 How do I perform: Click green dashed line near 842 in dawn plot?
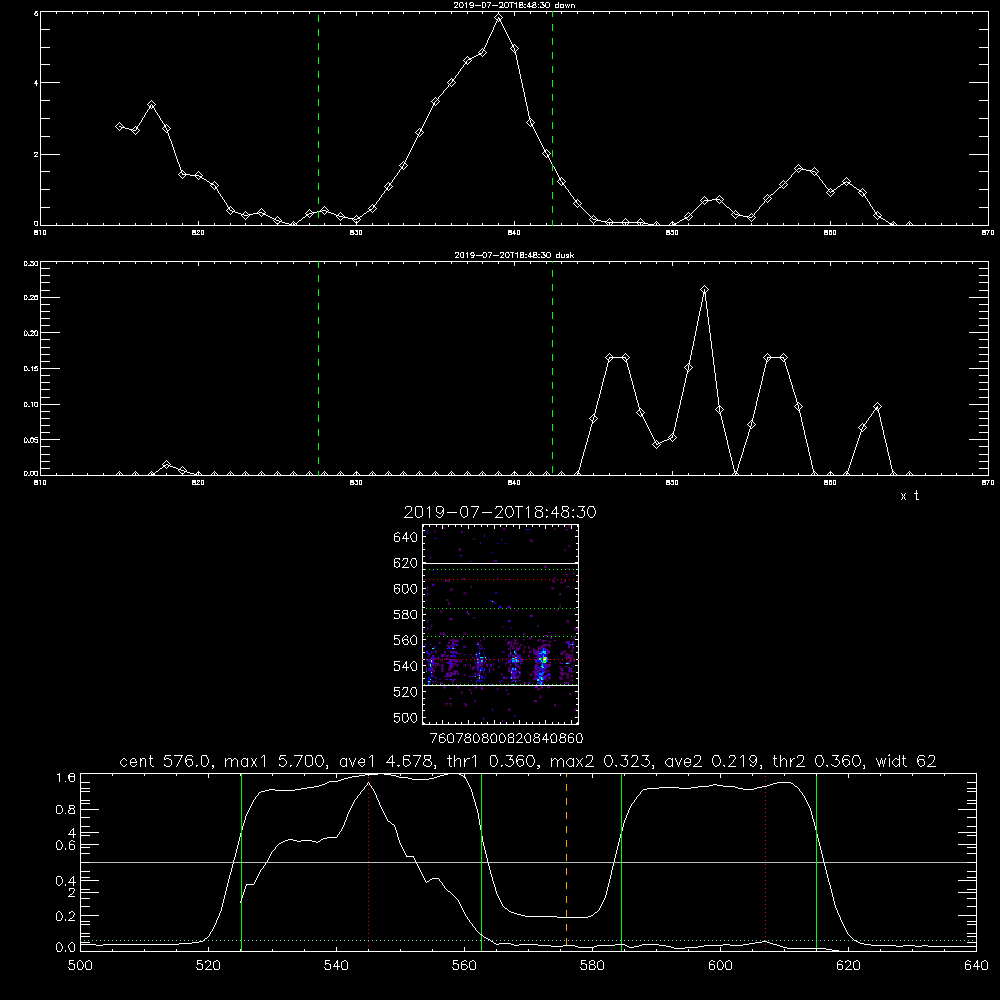click(552, 118)
